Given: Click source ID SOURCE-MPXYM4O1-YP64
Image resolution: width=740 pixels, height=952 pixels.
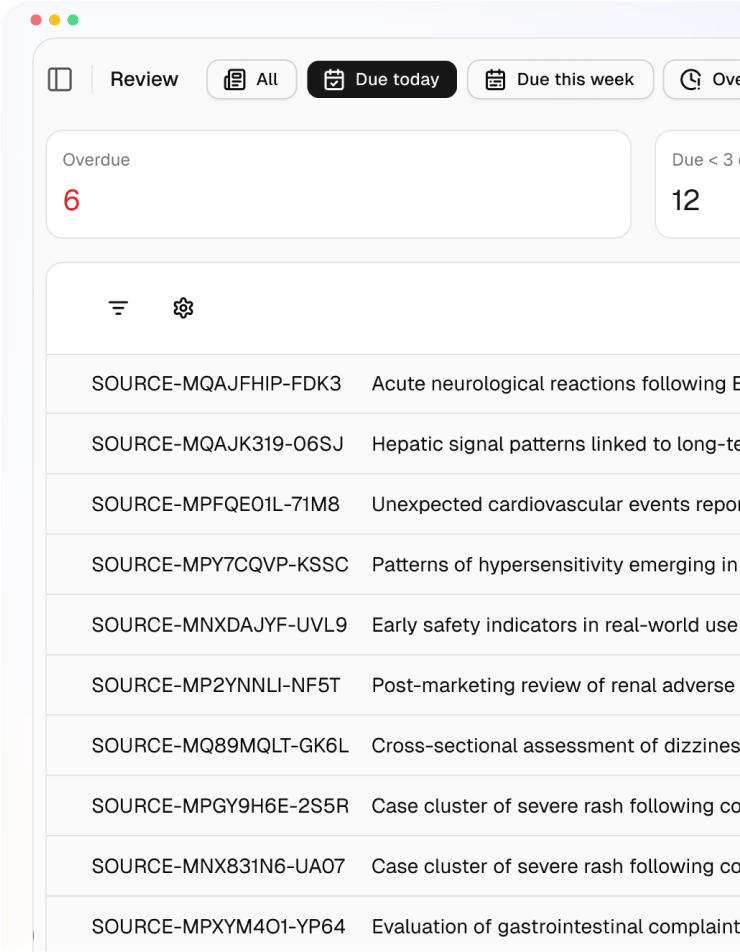Looking at the screenshot, I should 218,926.
